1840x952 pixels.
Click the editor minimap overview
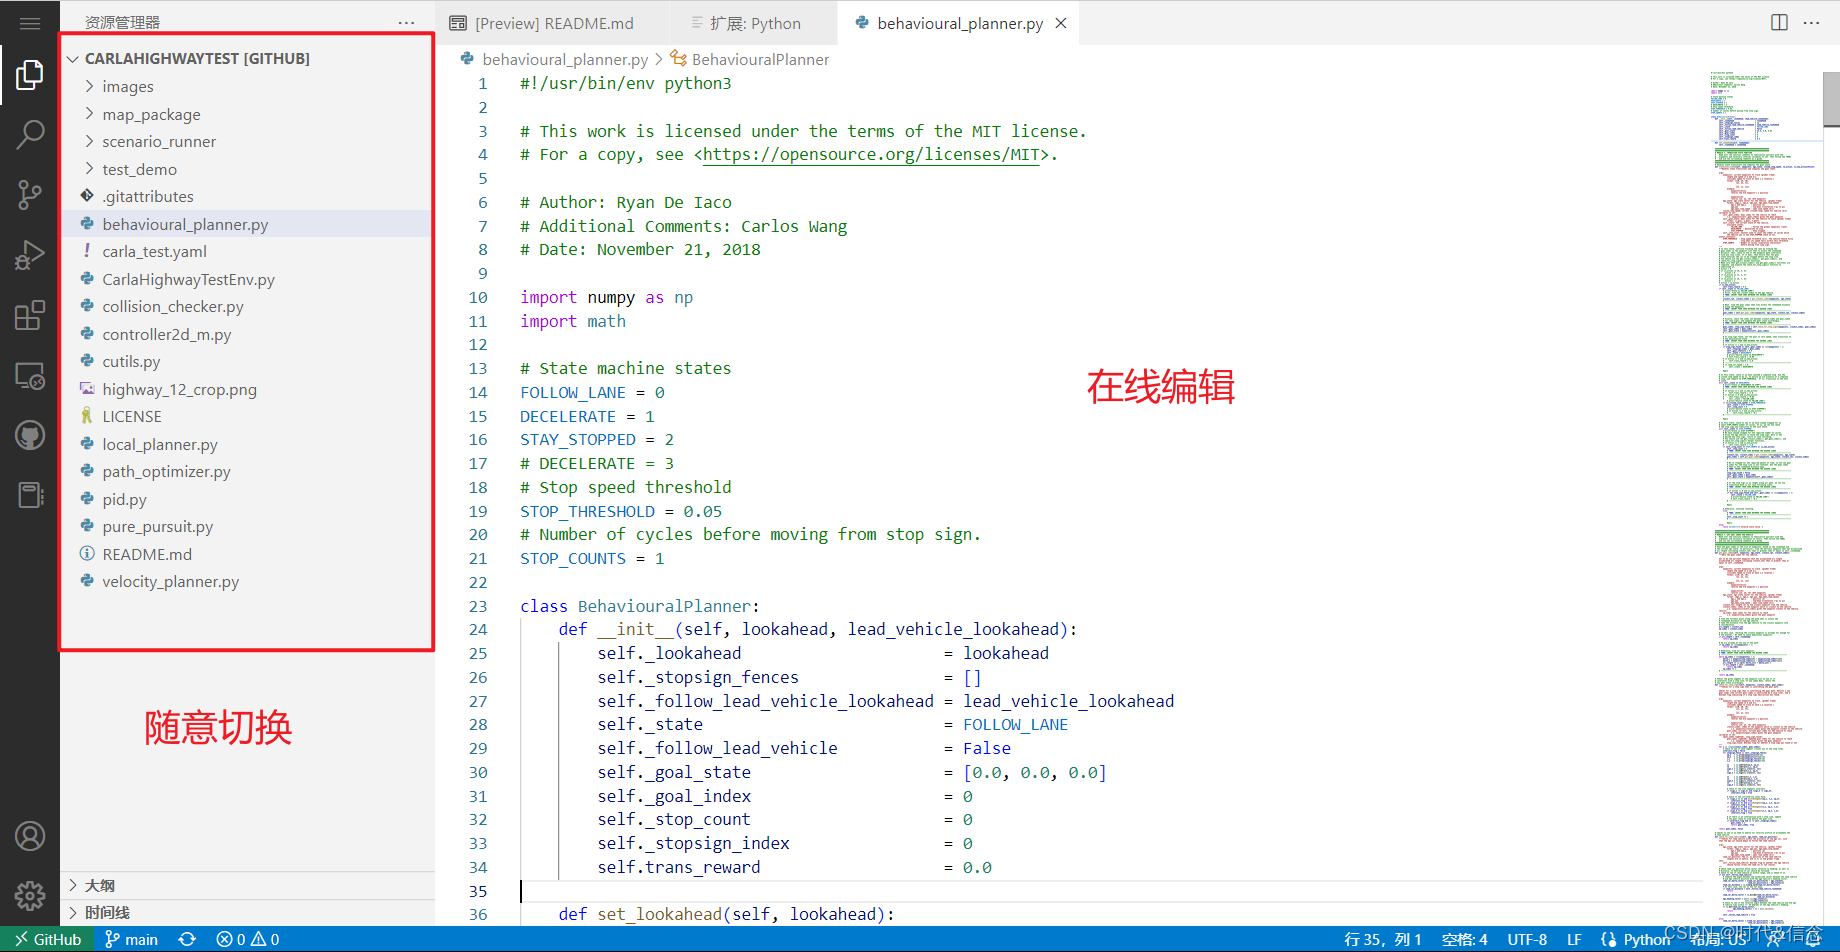[1765, 498]
